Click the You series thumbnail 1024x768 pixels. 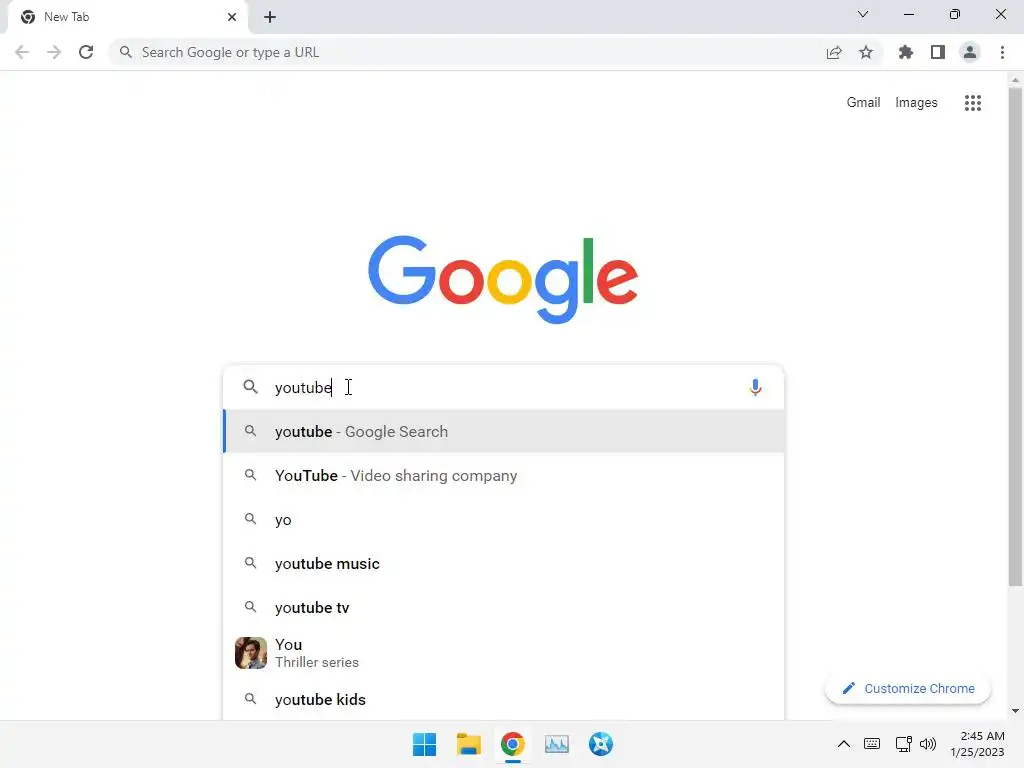[251, 653]
